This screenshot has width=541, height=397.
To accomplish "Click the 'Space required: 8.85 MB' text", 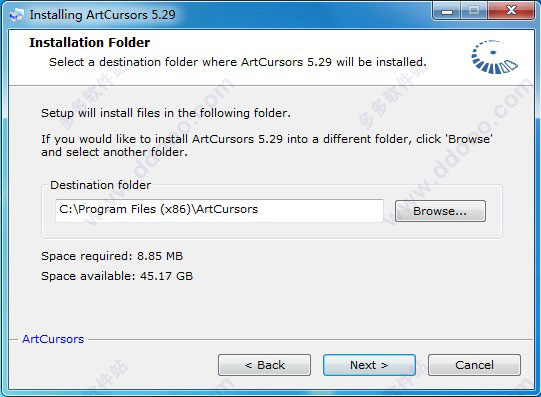I will click(x=112, y=256).
